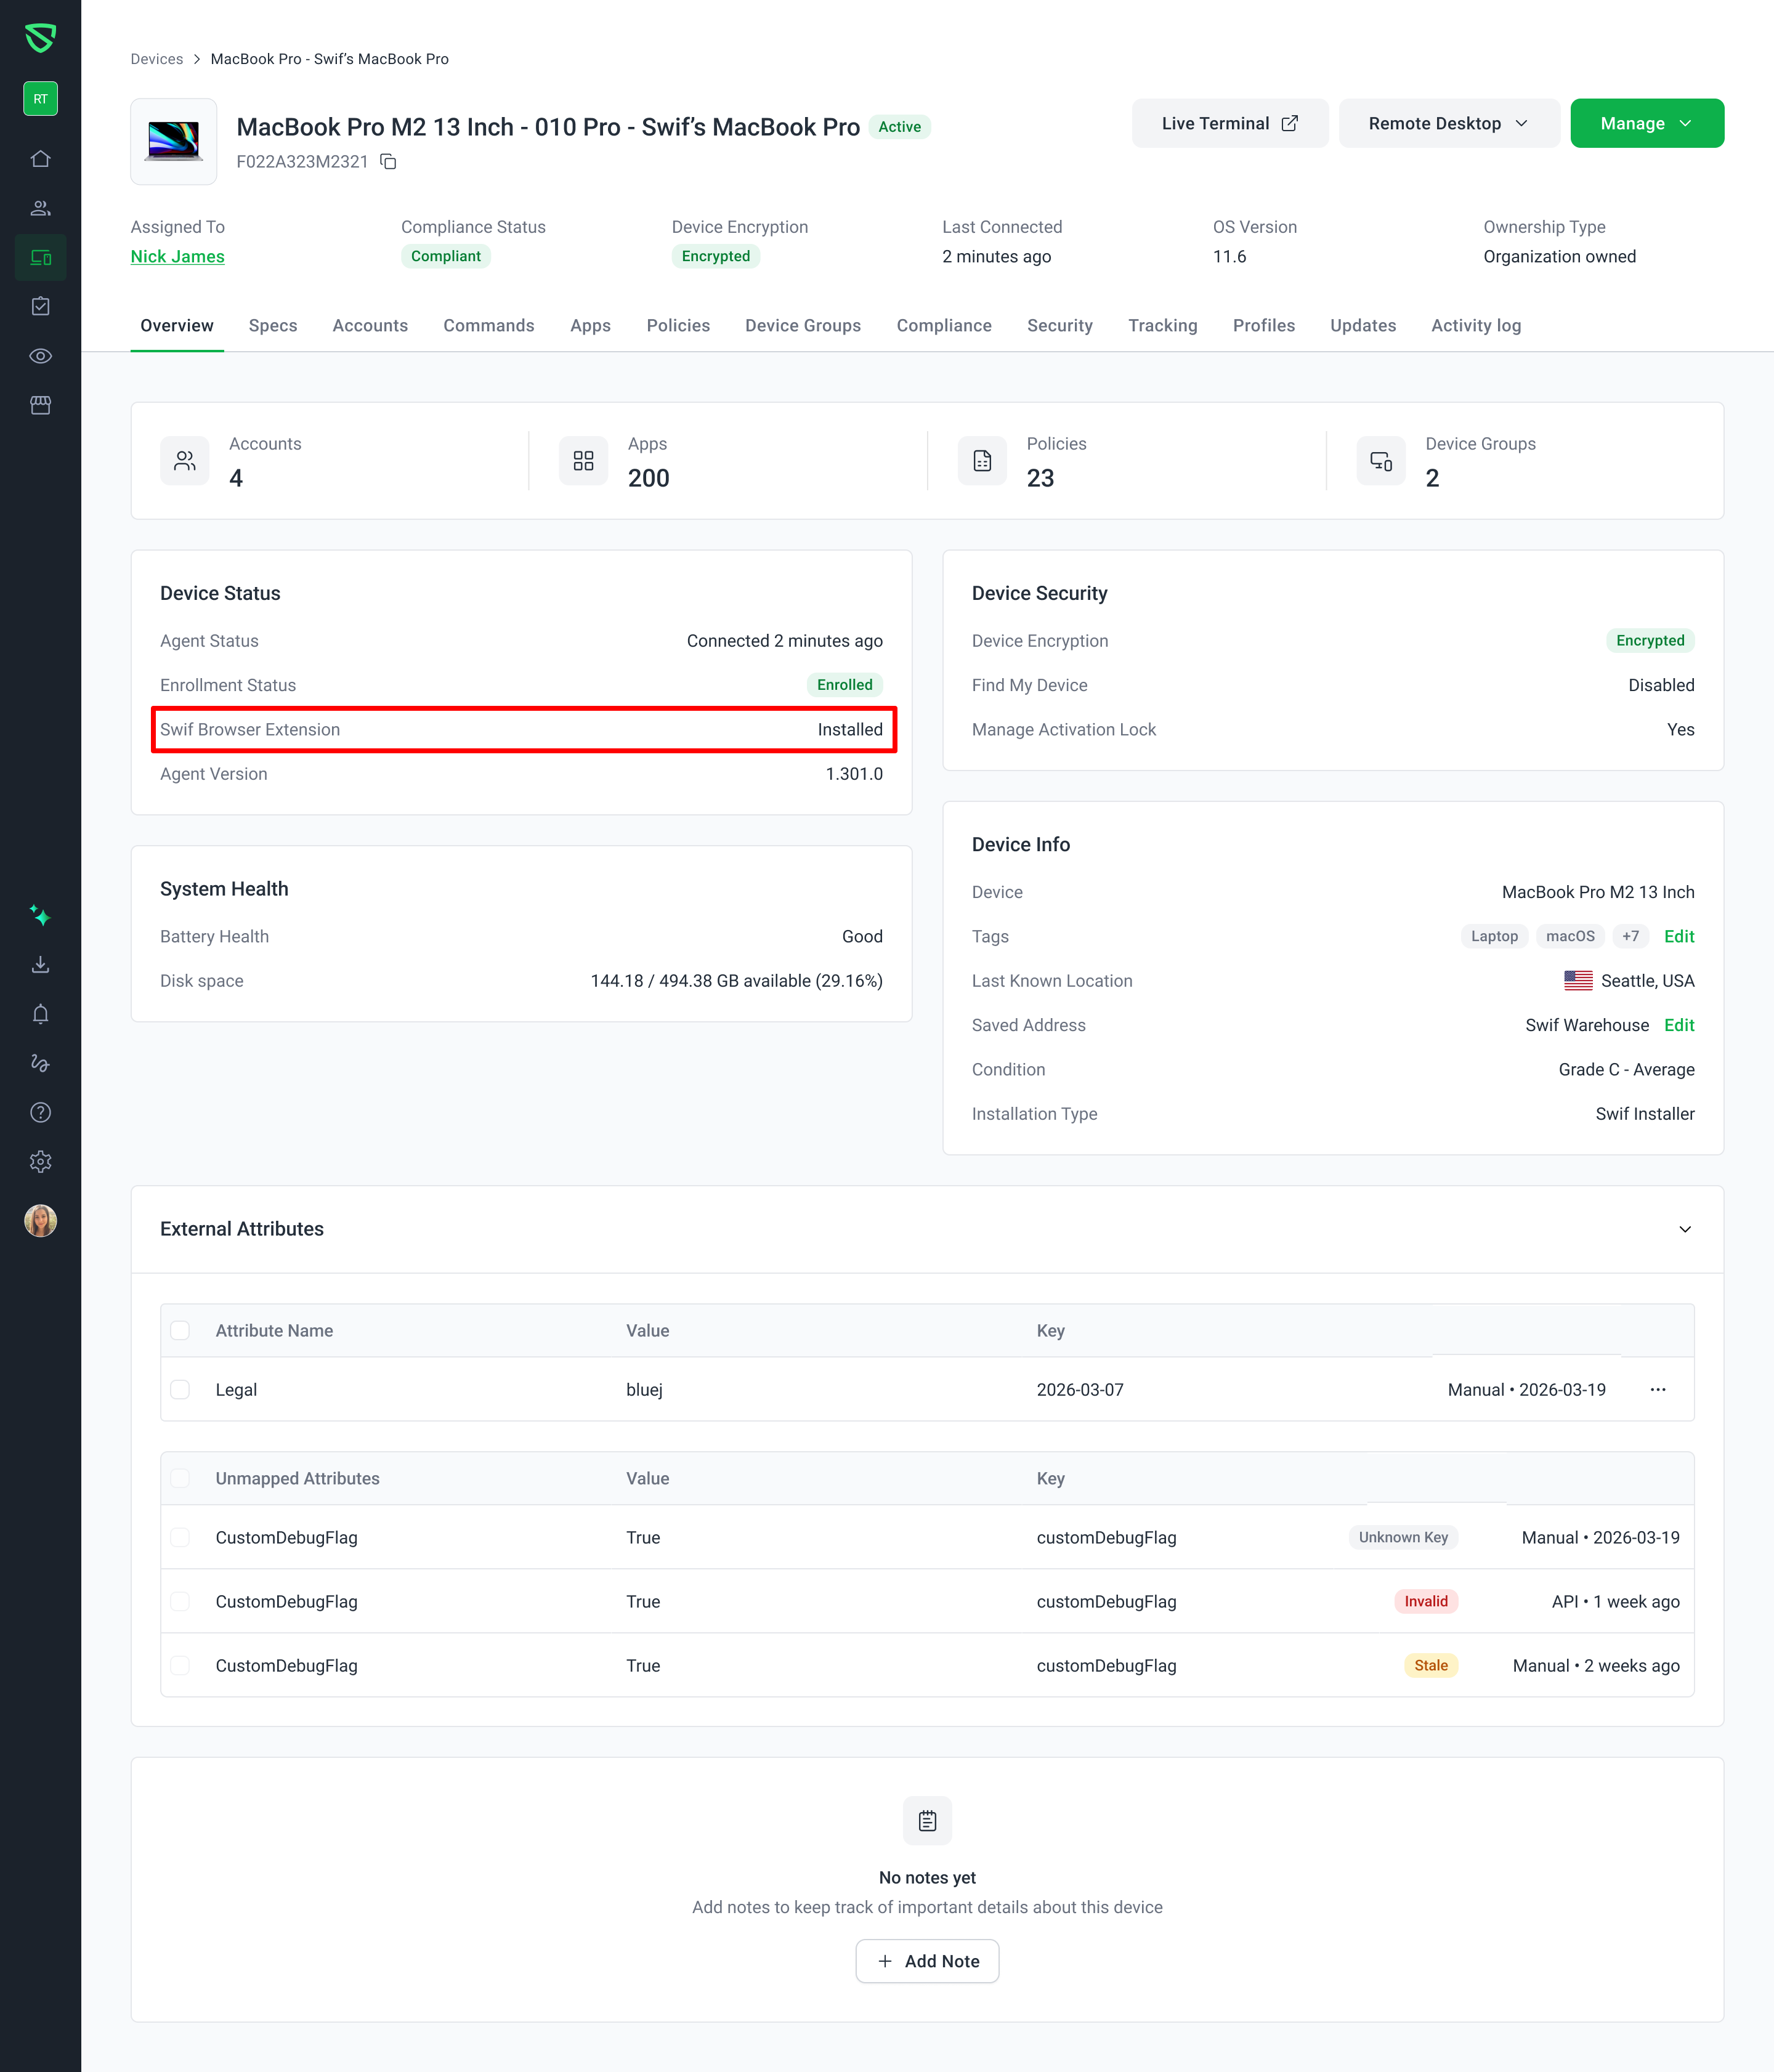Click the Add Note button
Viewport: 1774px width, 2072px height.
[927, 1961]
